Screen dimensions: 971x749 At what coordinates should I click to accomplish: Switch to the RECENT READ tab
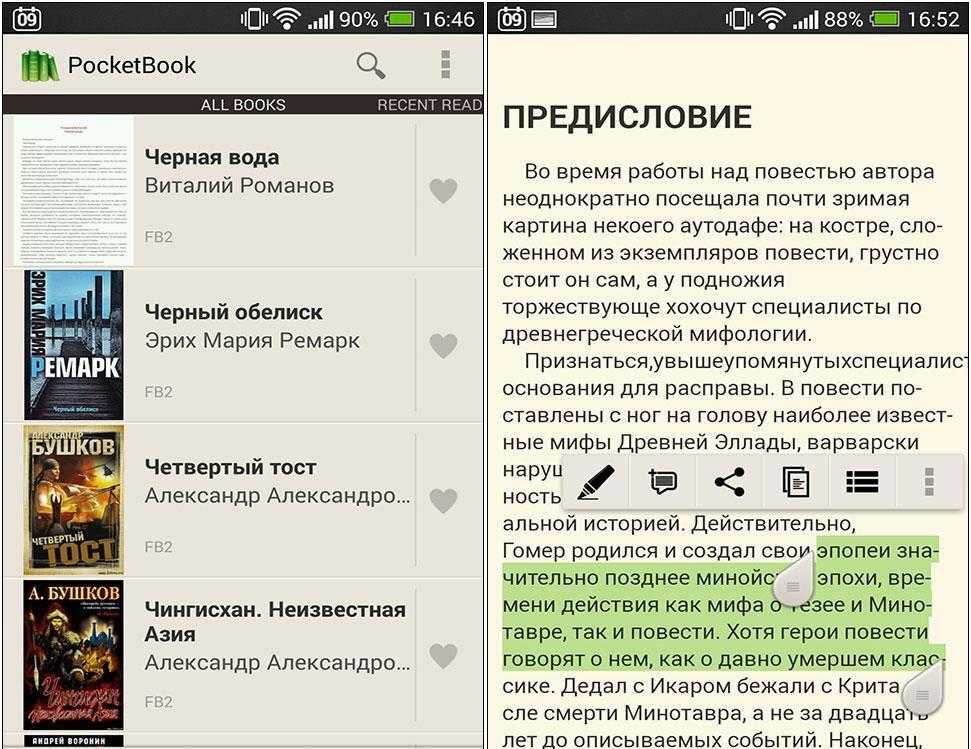coord(430,105)
